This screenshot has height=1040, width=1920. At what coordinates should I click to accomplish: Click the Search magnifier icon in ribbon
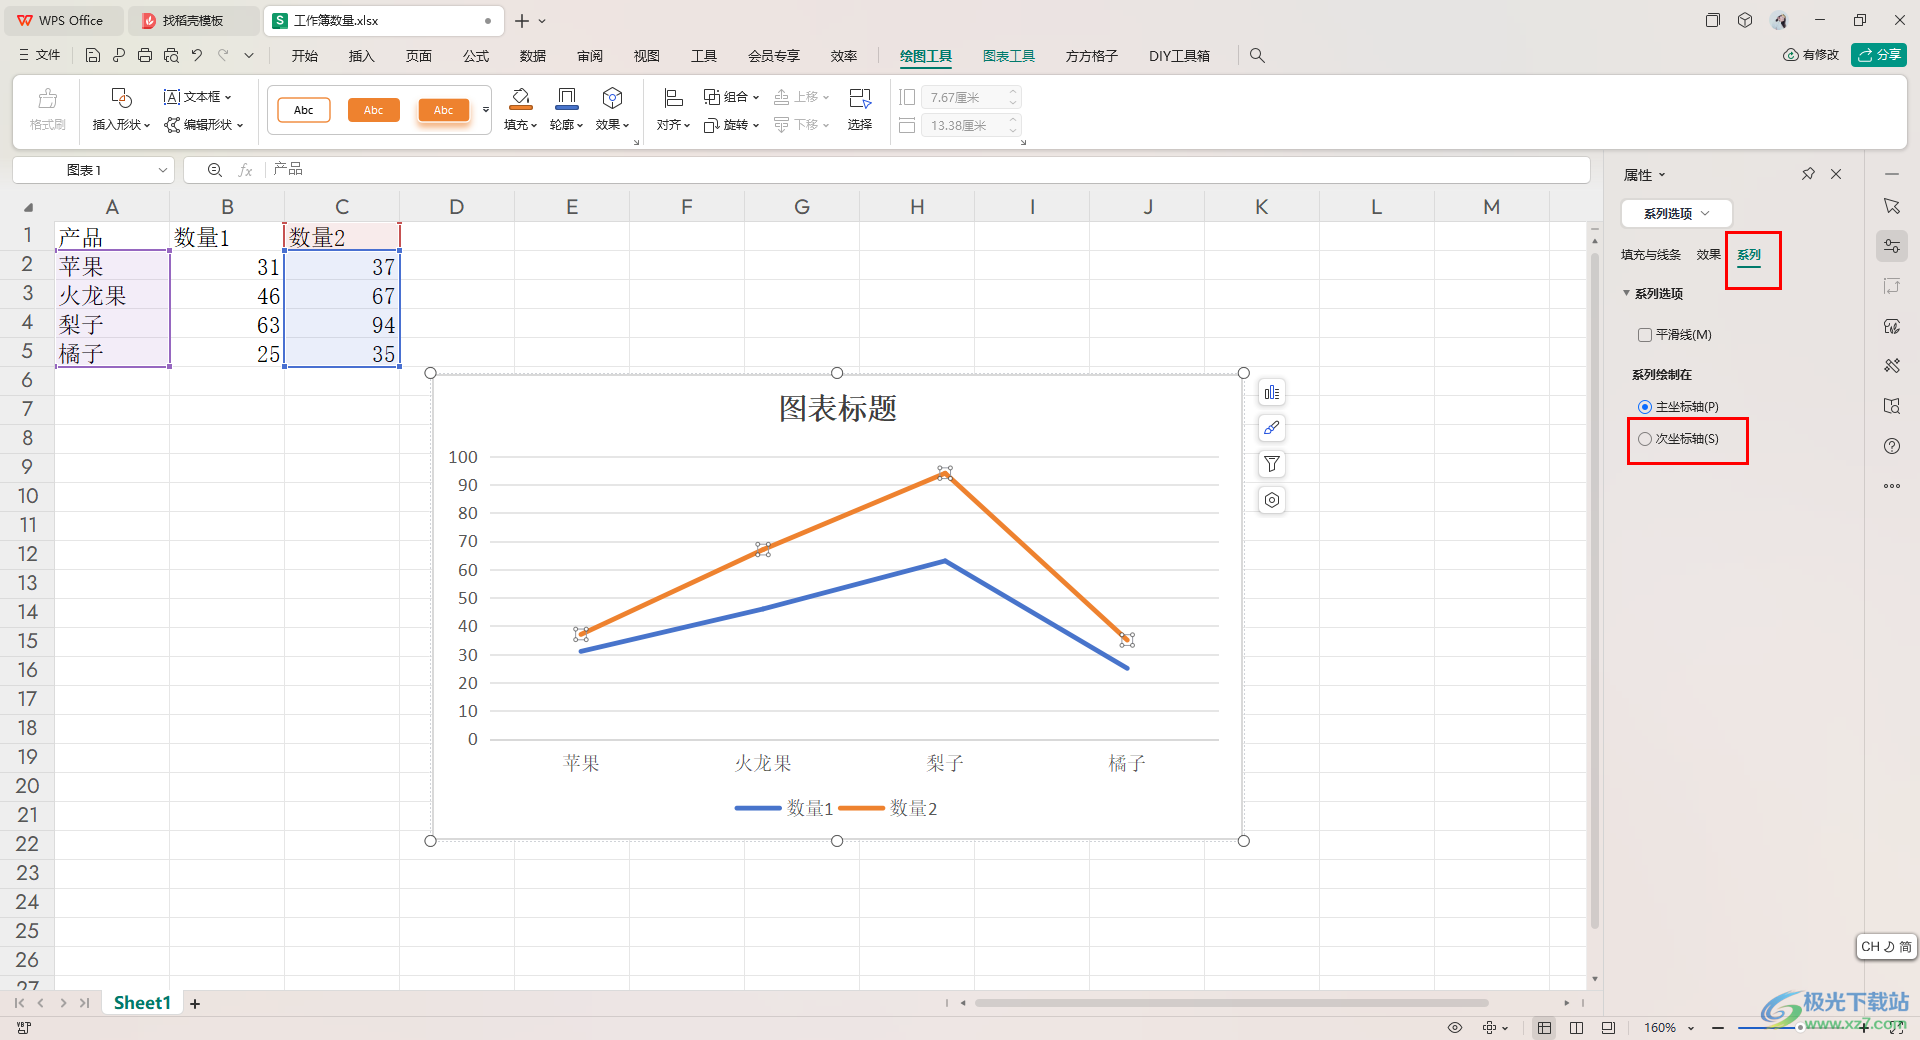(x=1257, y=56)
